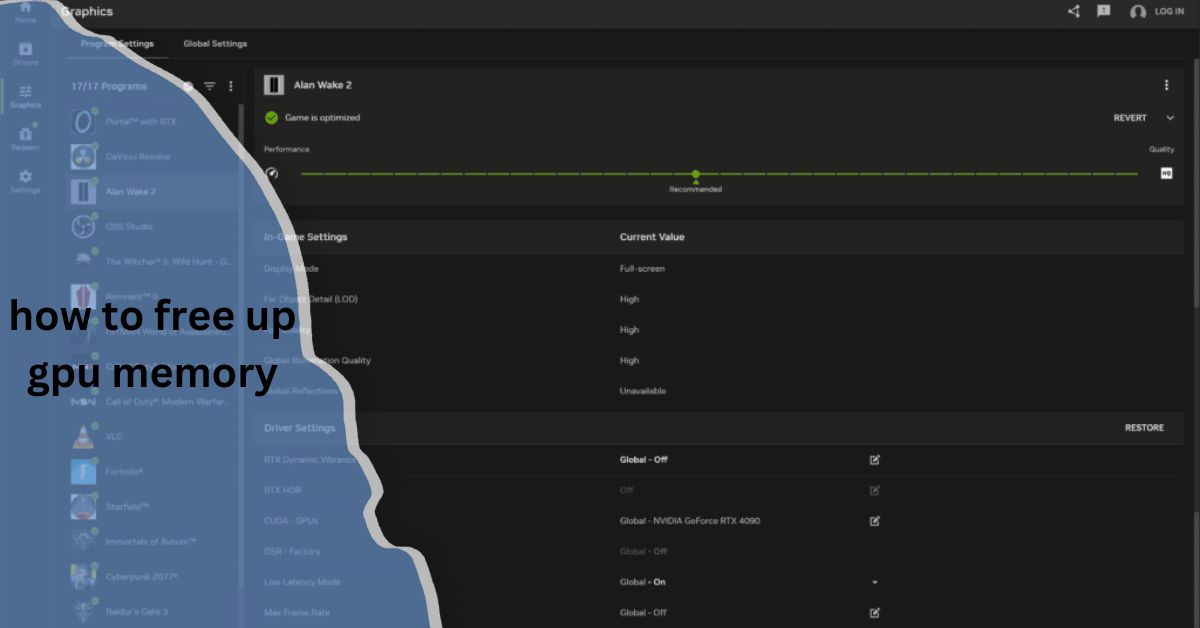Click Far Object Detail (LOD) High value
Viewport: 1200px width, 628px height.
tap(629, 299)
